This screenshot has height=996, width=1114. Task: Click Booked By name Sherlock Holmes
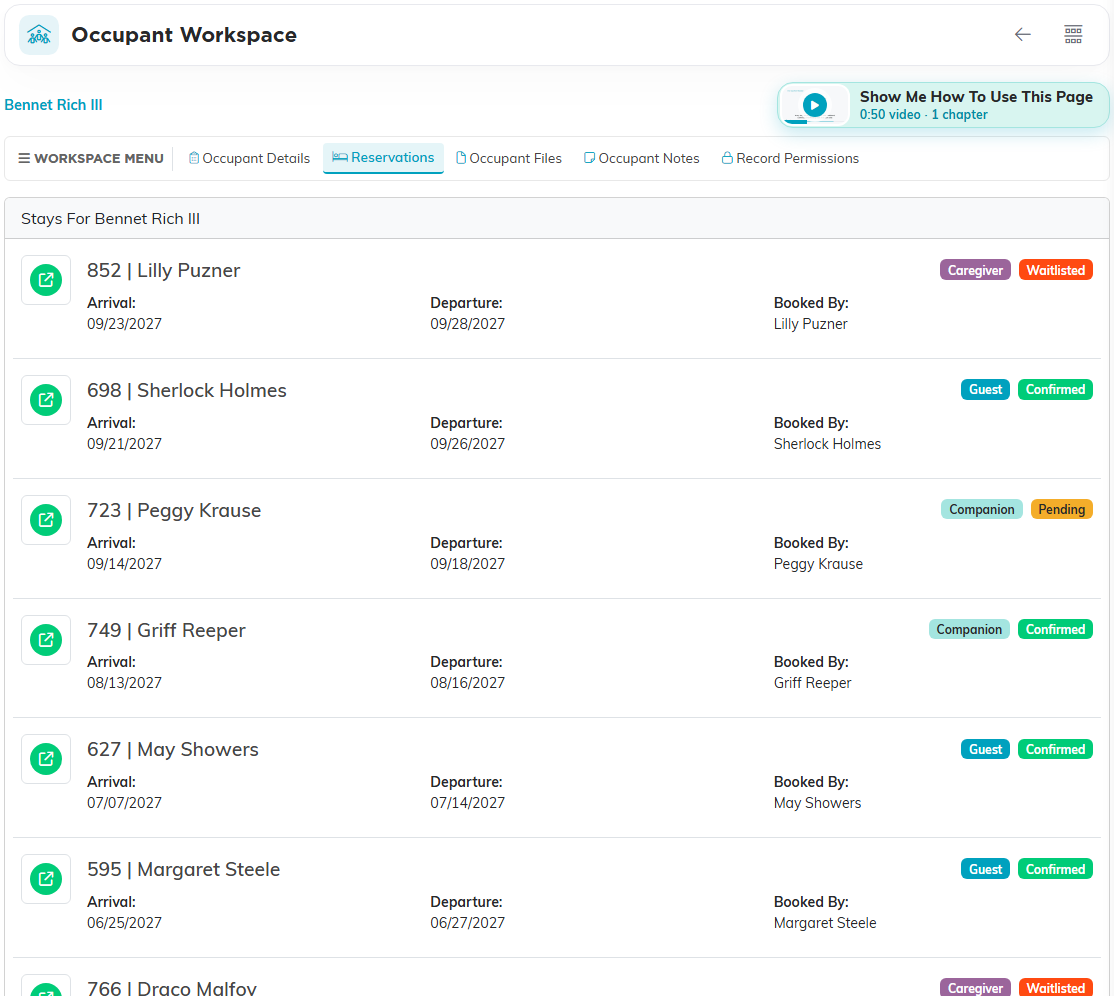[827, 444]
